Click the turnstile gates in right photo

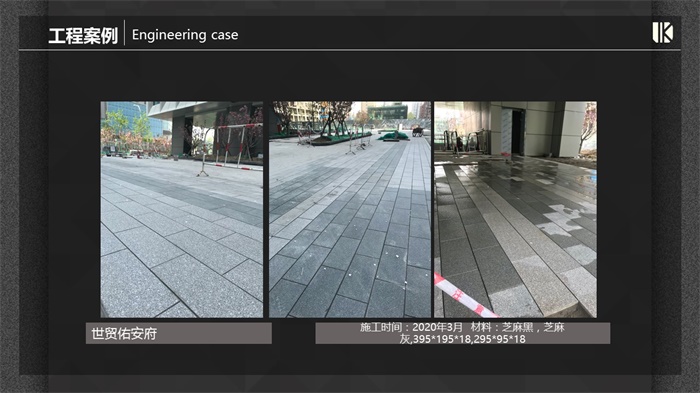[467, 141]
